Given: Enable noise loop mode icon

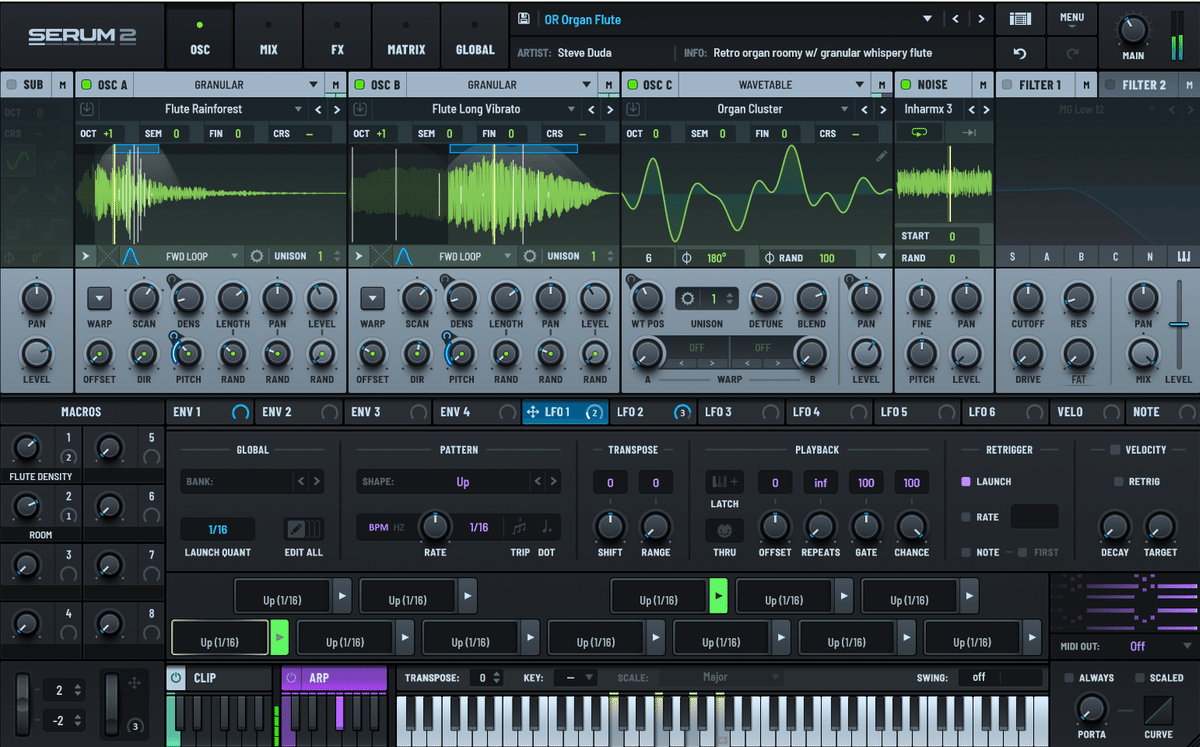Looking at the screenshot, I should point(919,132).
